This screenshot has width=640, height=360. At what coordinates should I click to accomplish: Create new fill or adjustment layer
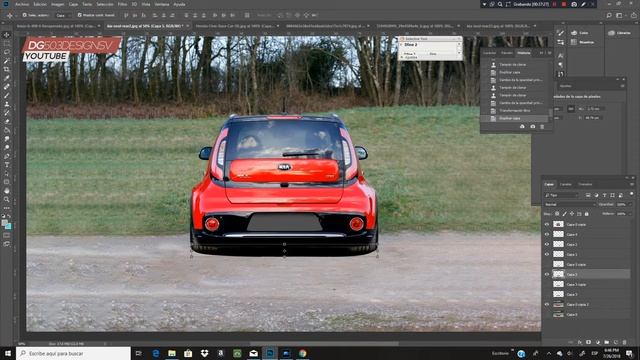(598, 342)
